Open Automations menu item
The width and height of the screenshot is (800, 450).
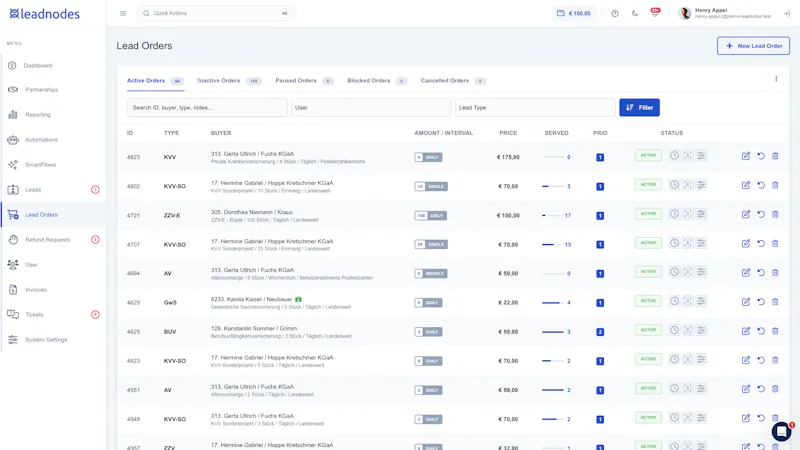tap(41, 140)
